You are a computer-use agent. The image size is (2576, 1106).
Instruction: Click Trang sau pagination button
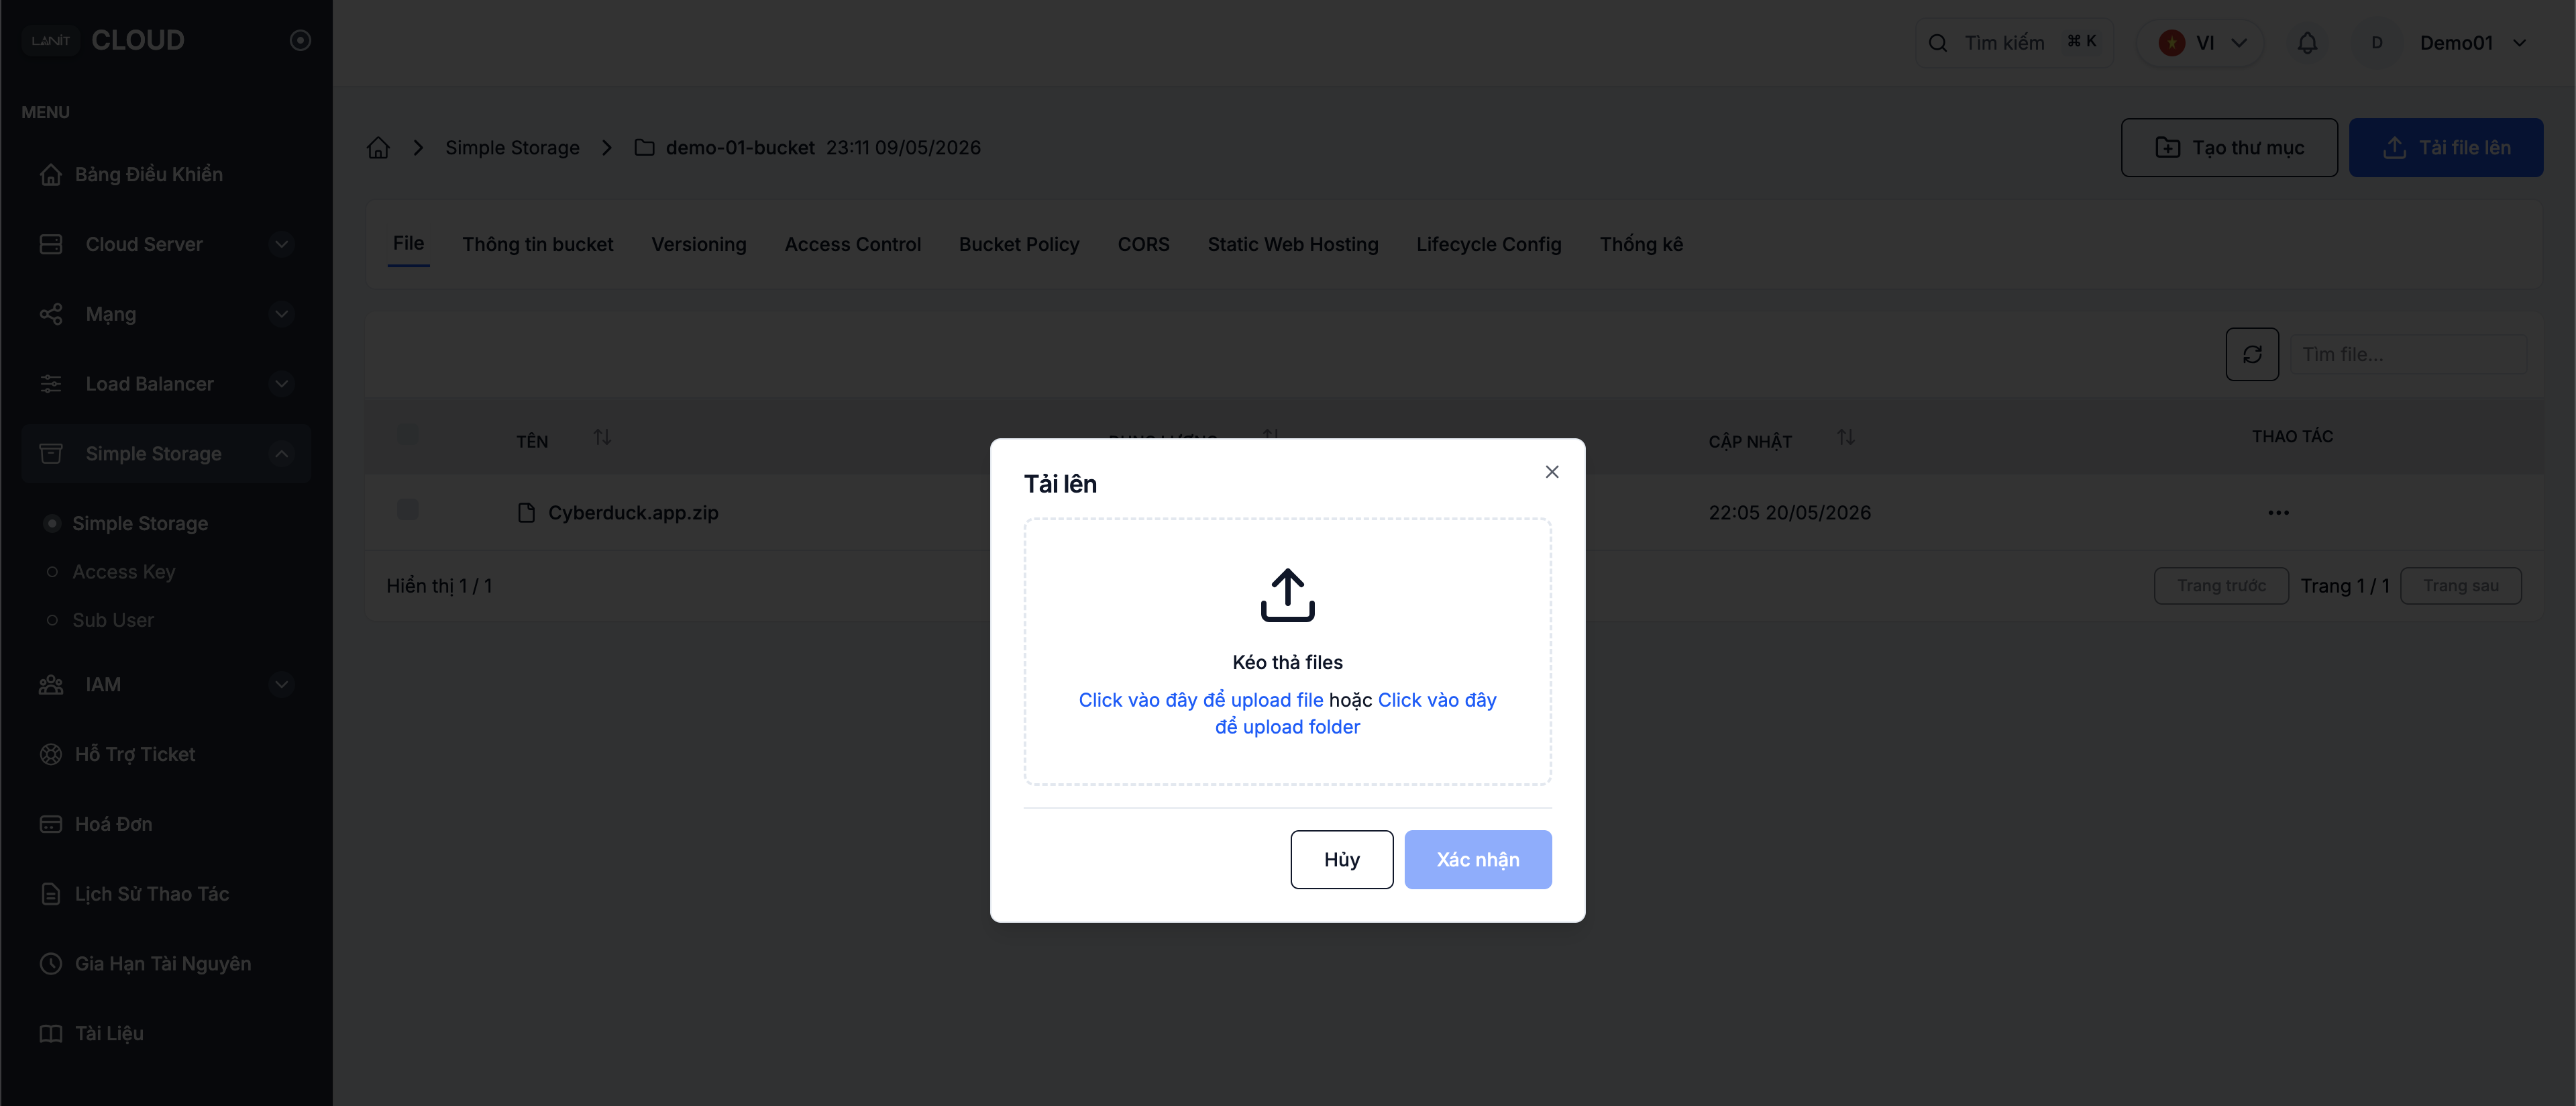[x=2460, y=586]
